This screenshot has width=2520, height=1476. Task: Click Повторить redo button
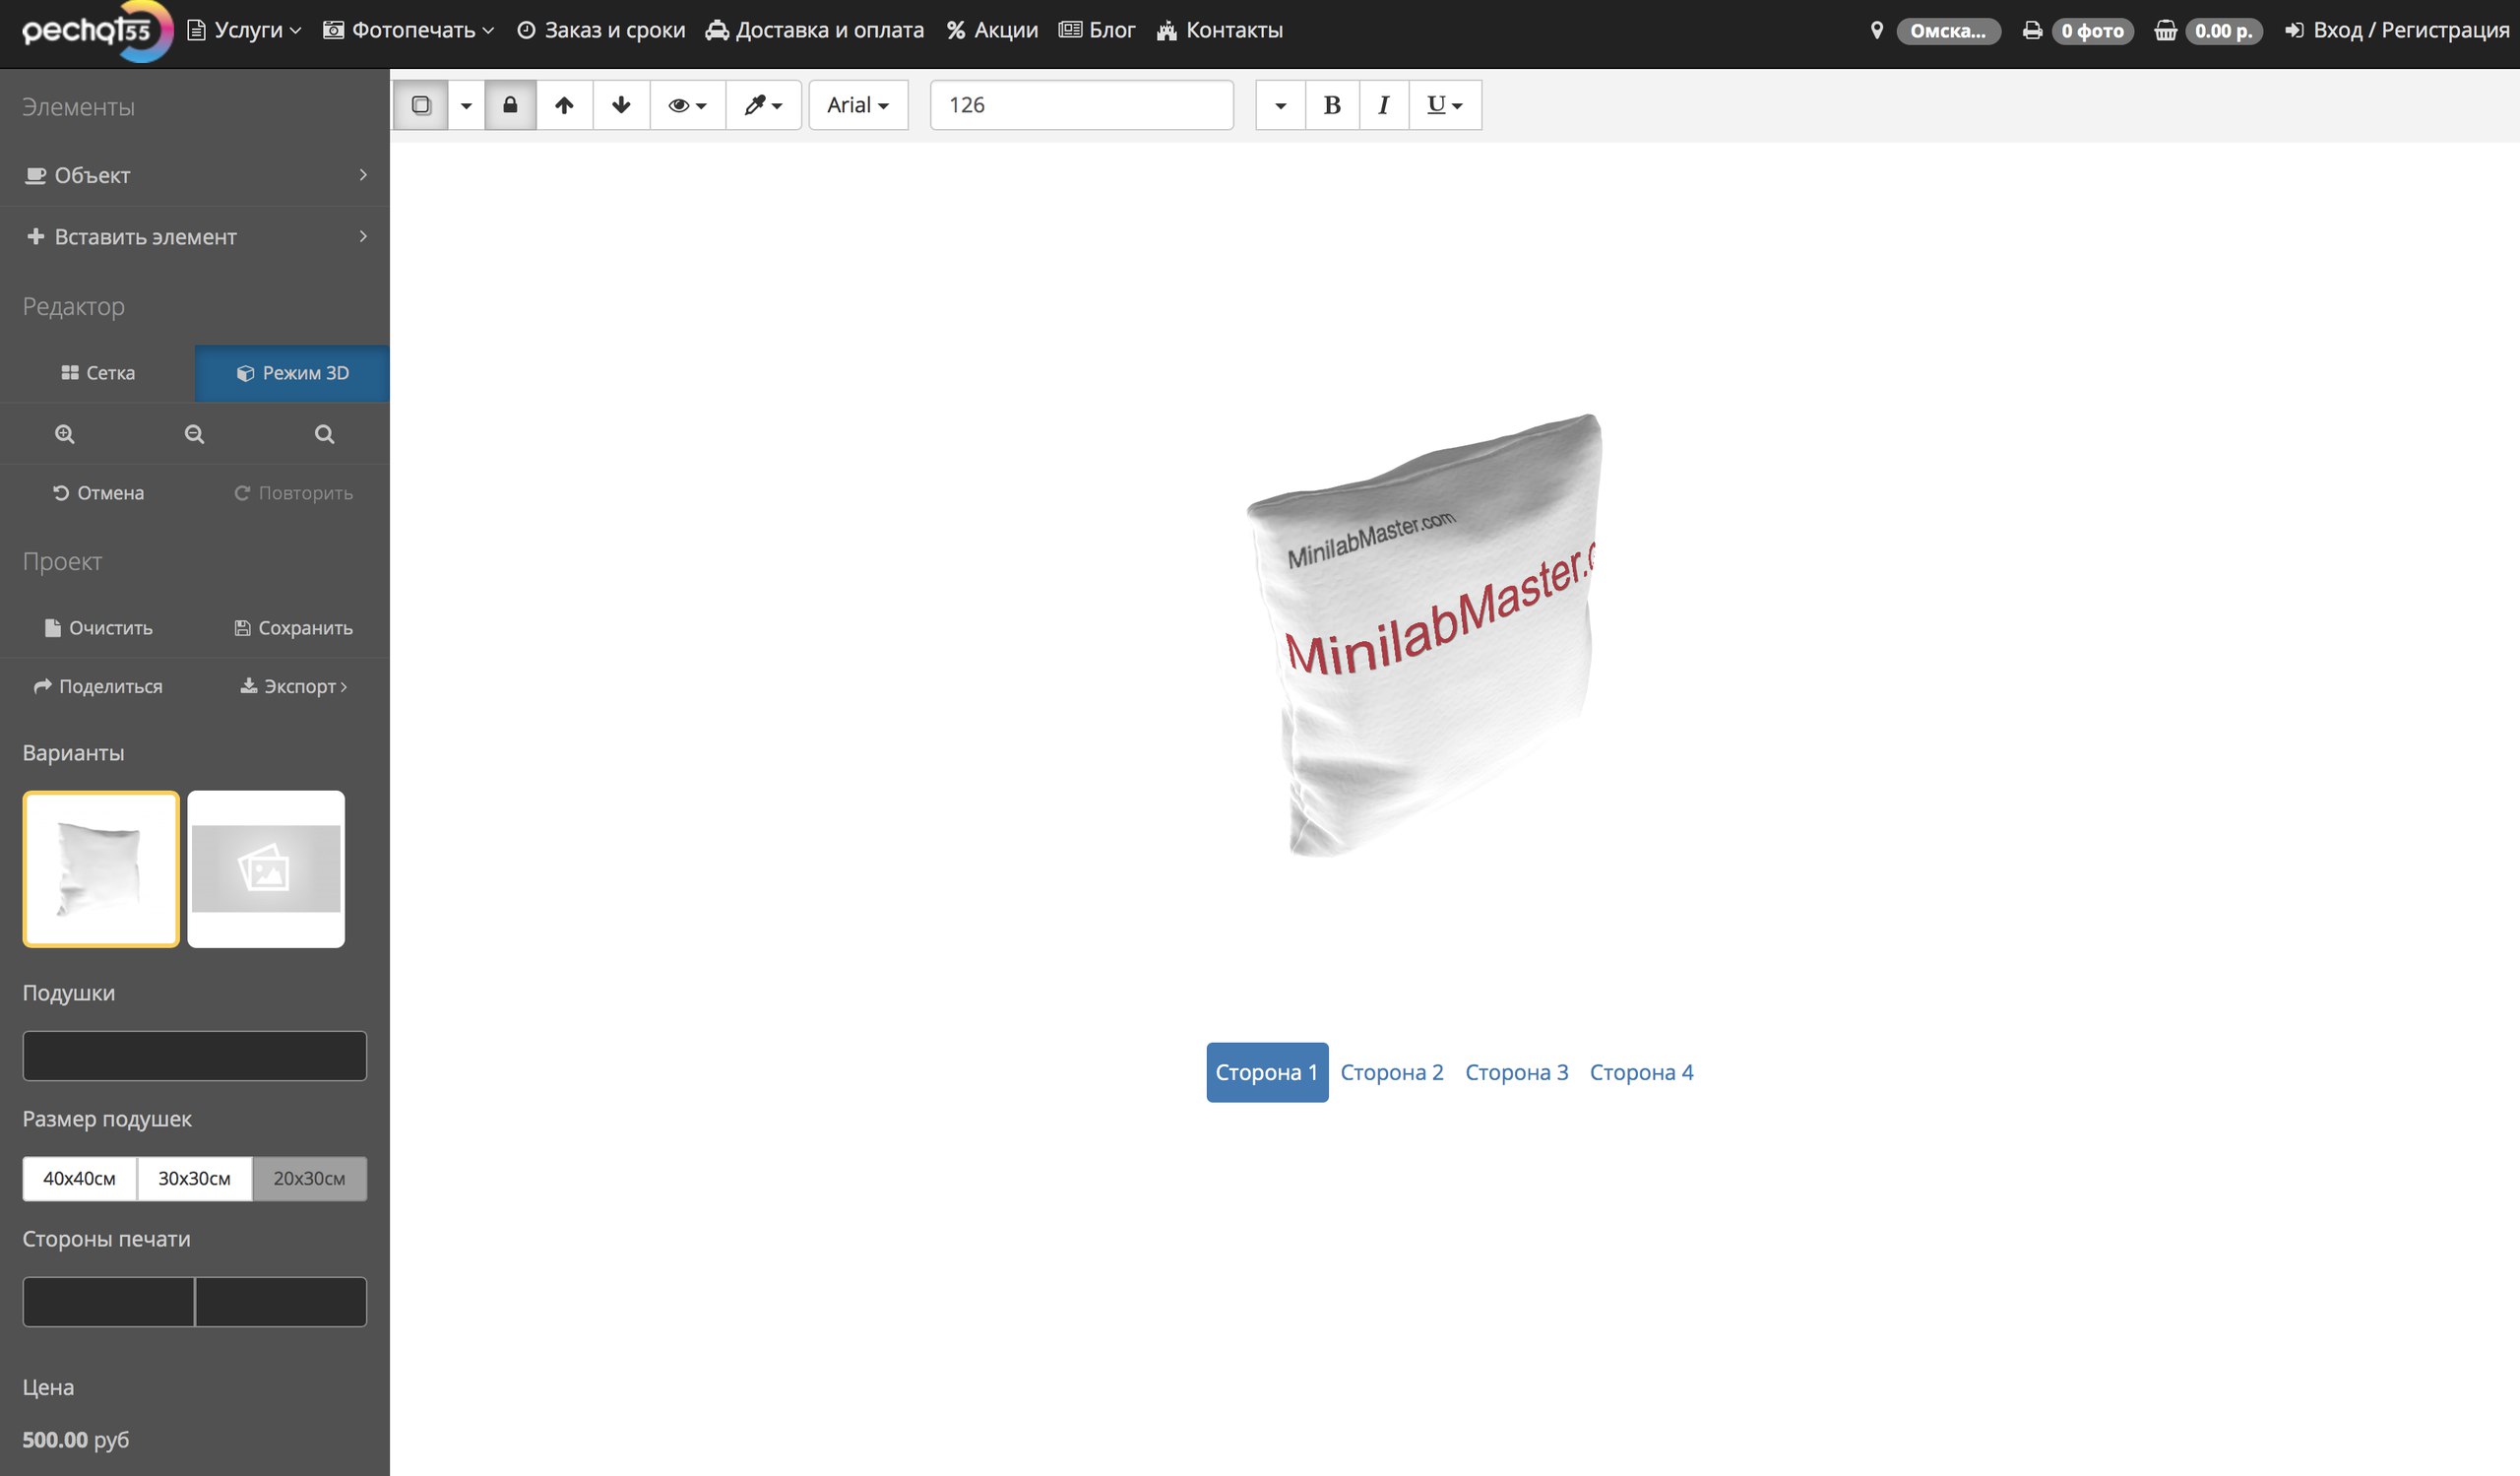click(x=293, y=493)
